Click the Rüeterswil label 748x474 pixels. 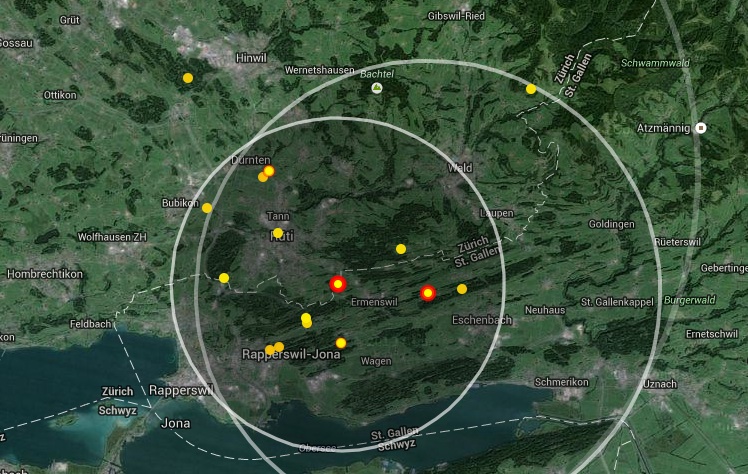677,242
